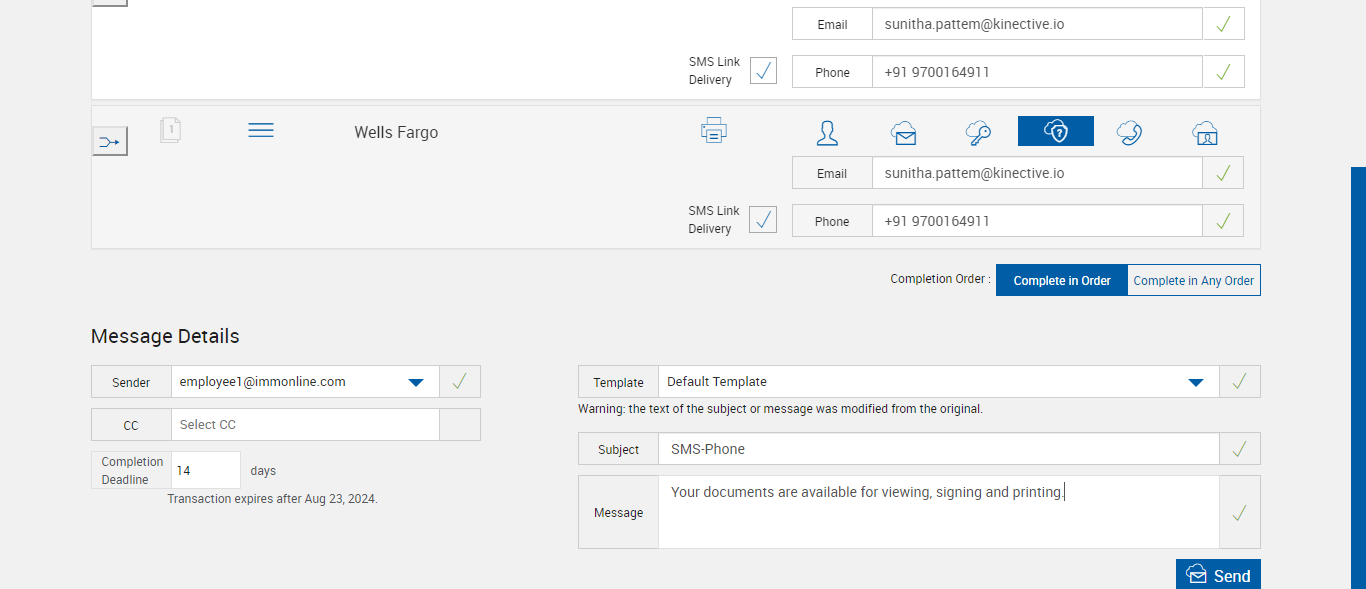Select the cloud email authentication icon

pos(904,132)
